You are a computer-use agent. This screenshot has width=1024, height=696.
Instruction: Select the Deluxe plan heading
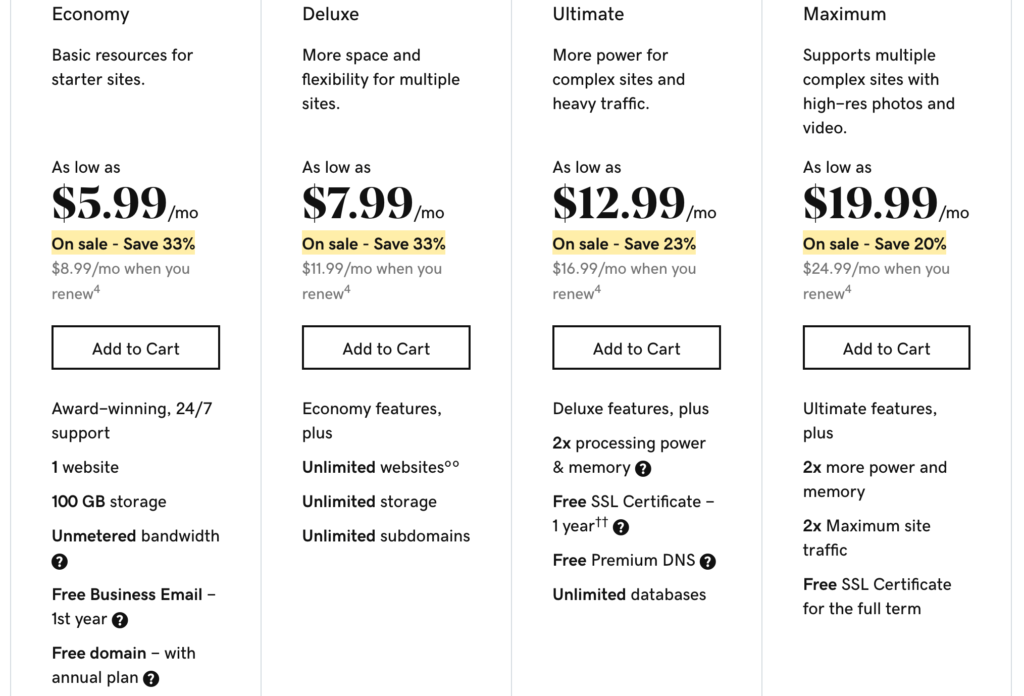click(x=330, y=14)
